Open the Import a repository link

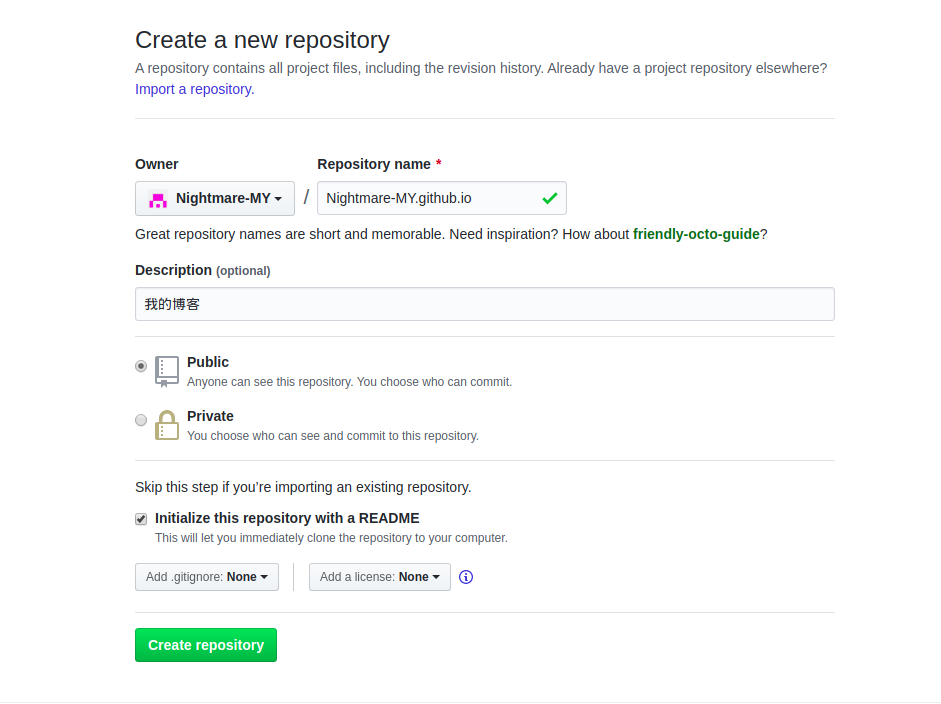tap(193, 89)
